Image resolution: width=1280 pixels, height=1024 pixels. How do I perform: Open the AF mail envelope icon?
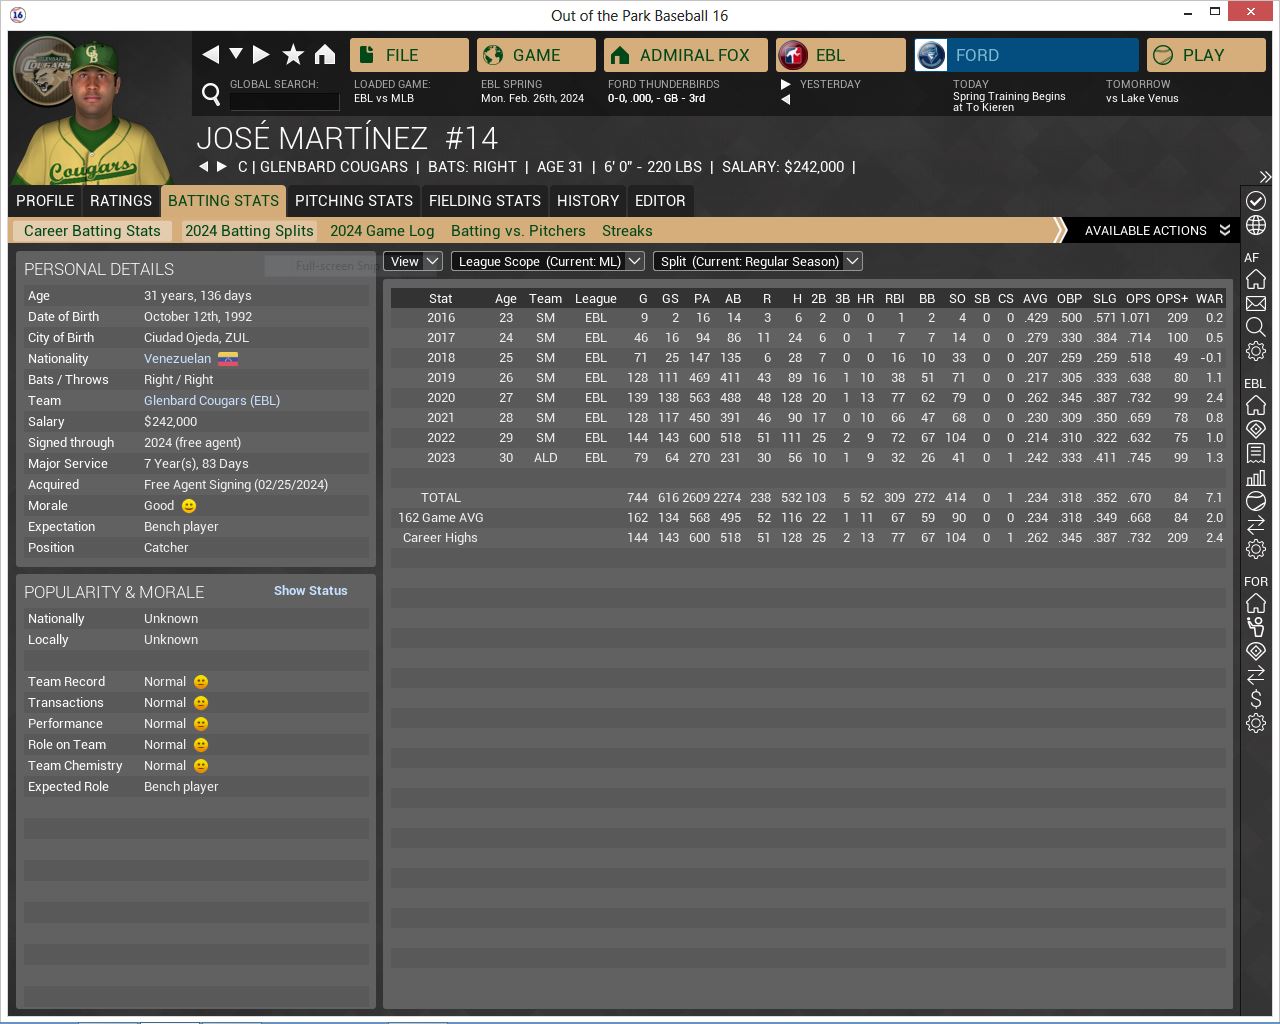[x=1256, y=303]
